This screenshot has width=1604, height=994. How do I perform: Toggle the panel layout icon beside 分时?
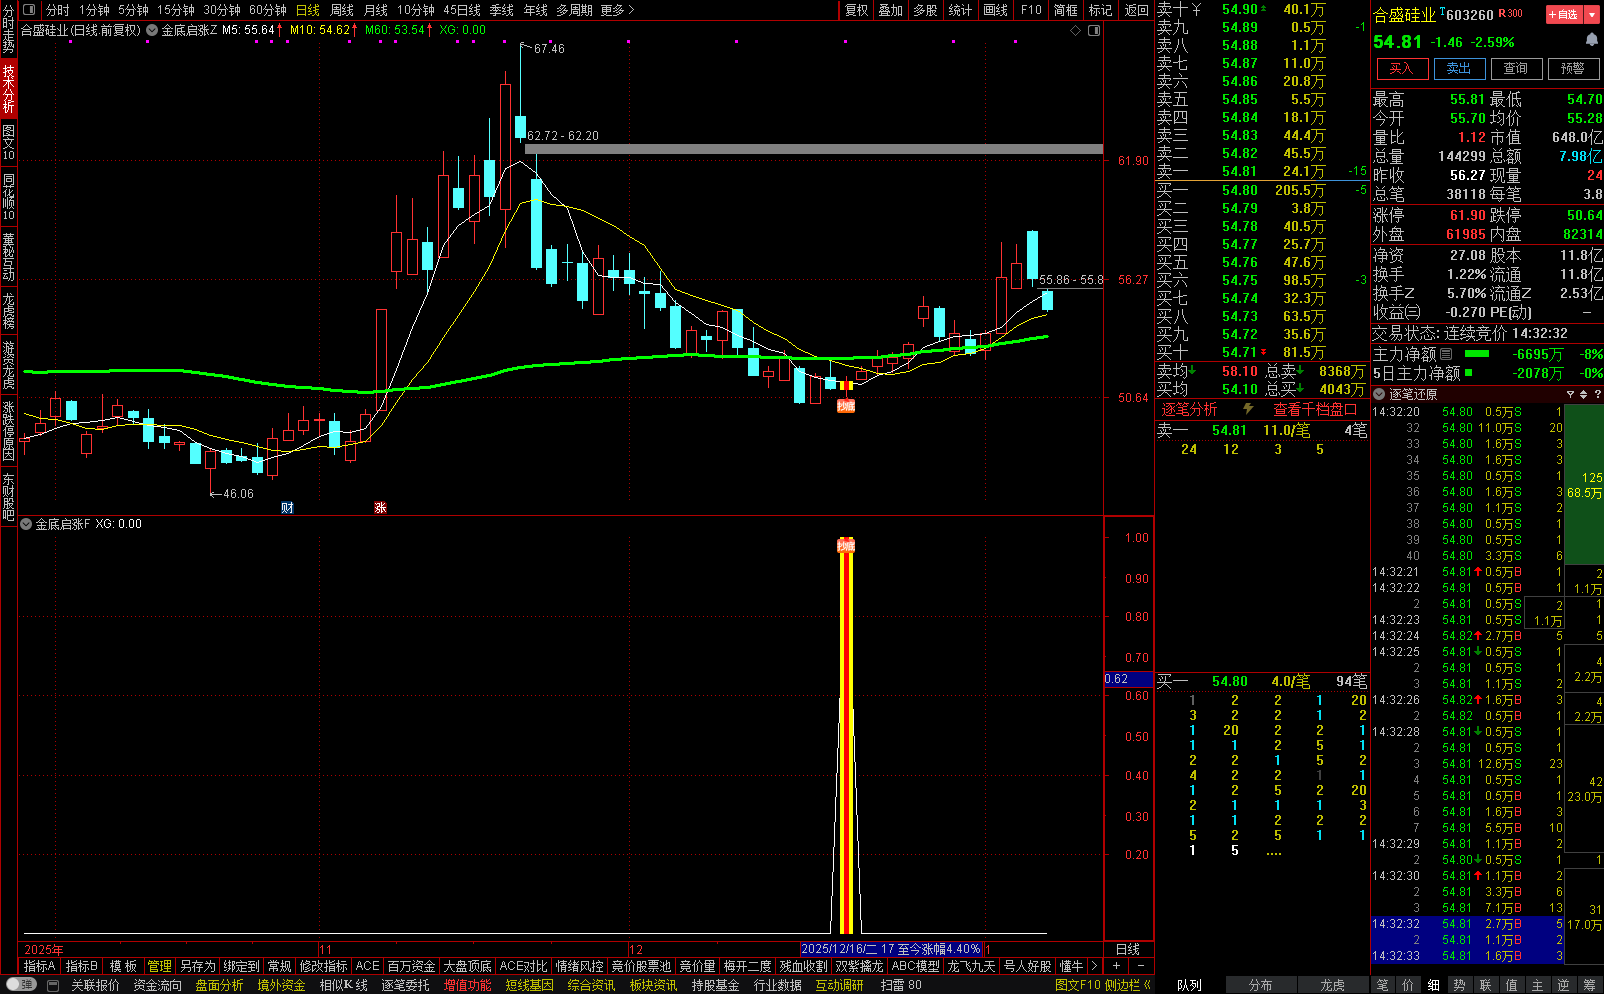[28, 10]
